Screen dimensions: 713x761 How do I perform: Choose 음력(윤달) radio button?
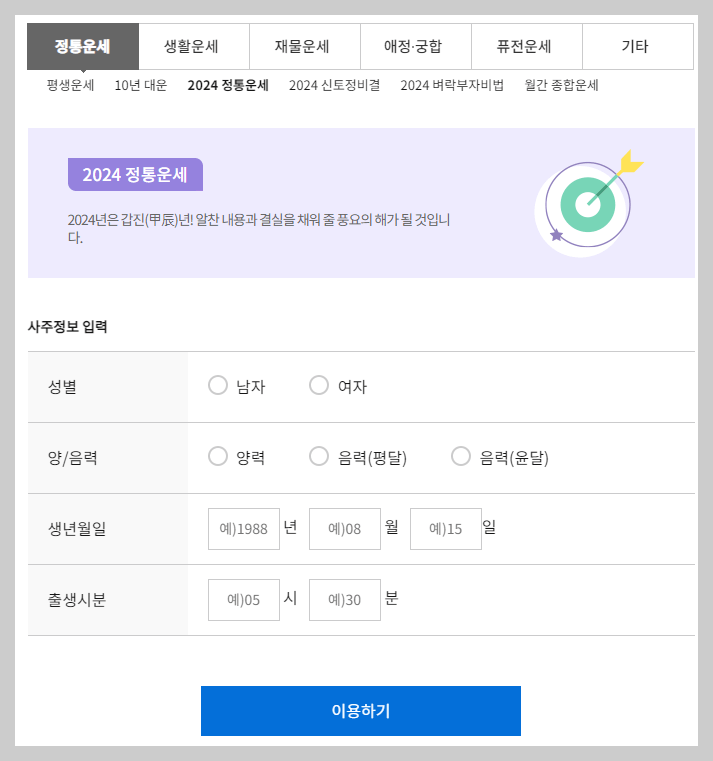(x=461, y=456)
